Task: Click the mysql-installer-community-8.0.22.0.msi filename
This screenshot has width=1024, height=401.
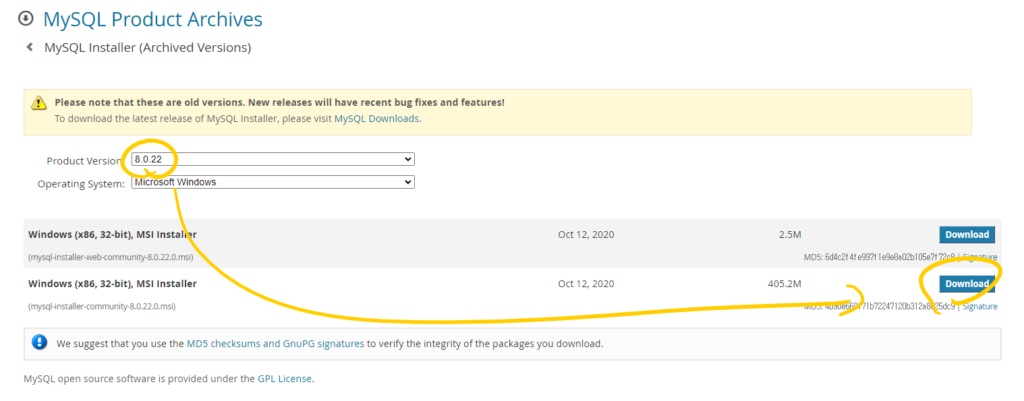Action: pyautogui.click(x=102, y=306)
